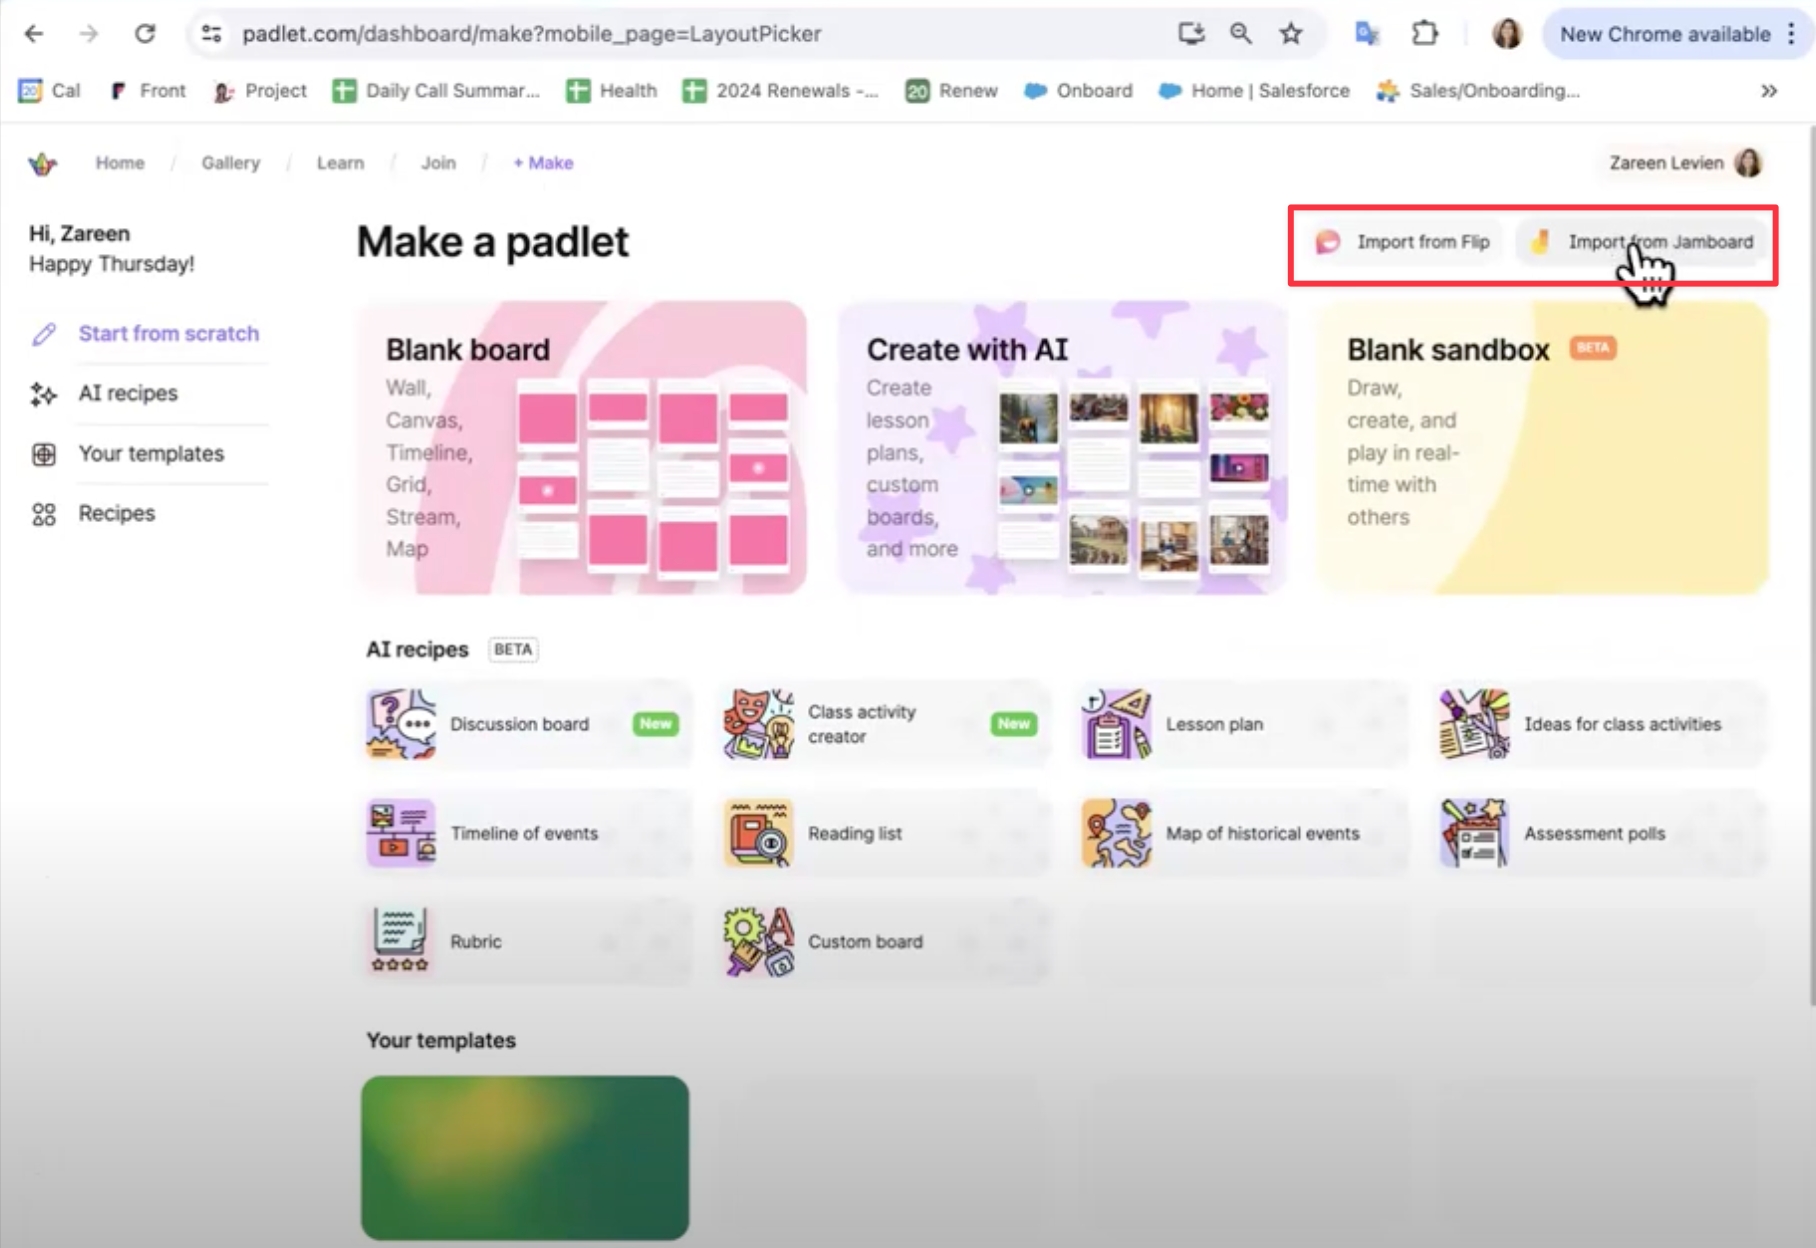1816x1248 pixels.
Task: Expand hidden bookmarks with the chevron
Action: (1768, 90)
